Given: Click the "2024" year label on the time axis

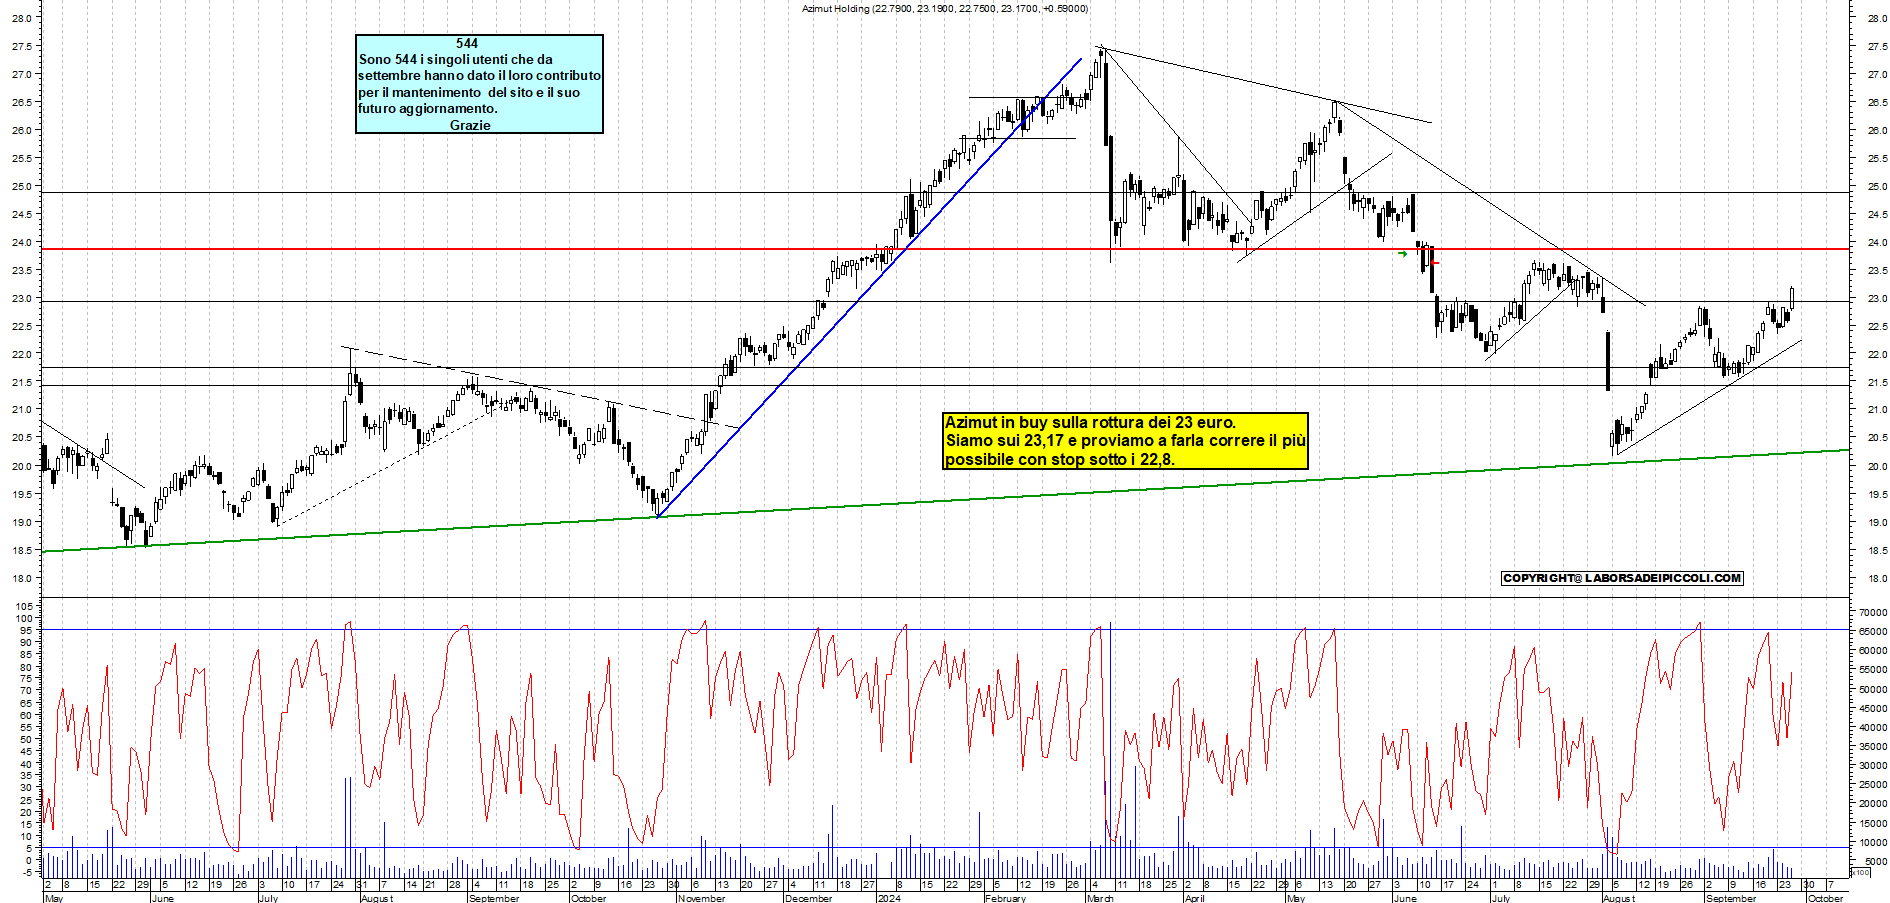Looking at the screenshot, I should [x=888, y=898].
